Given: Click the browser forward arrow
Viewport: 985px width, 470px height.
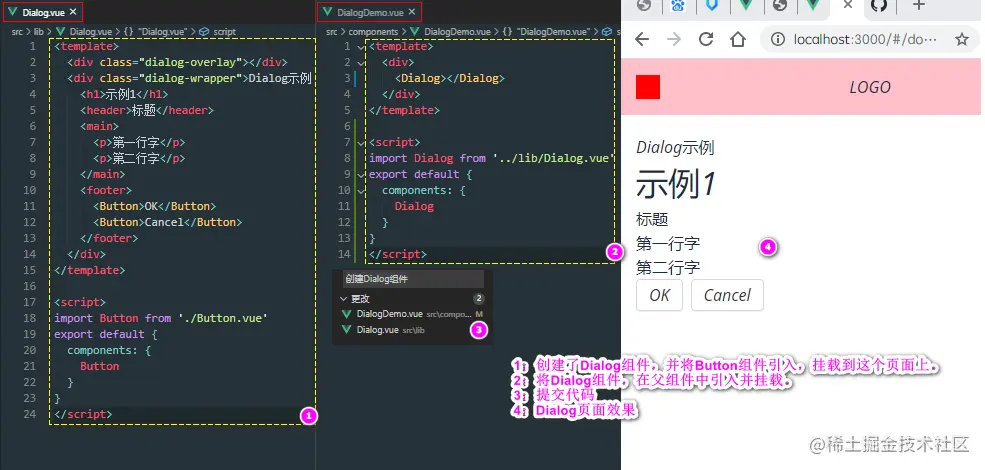Looking at the screenshot, I should tap(673, 40).
